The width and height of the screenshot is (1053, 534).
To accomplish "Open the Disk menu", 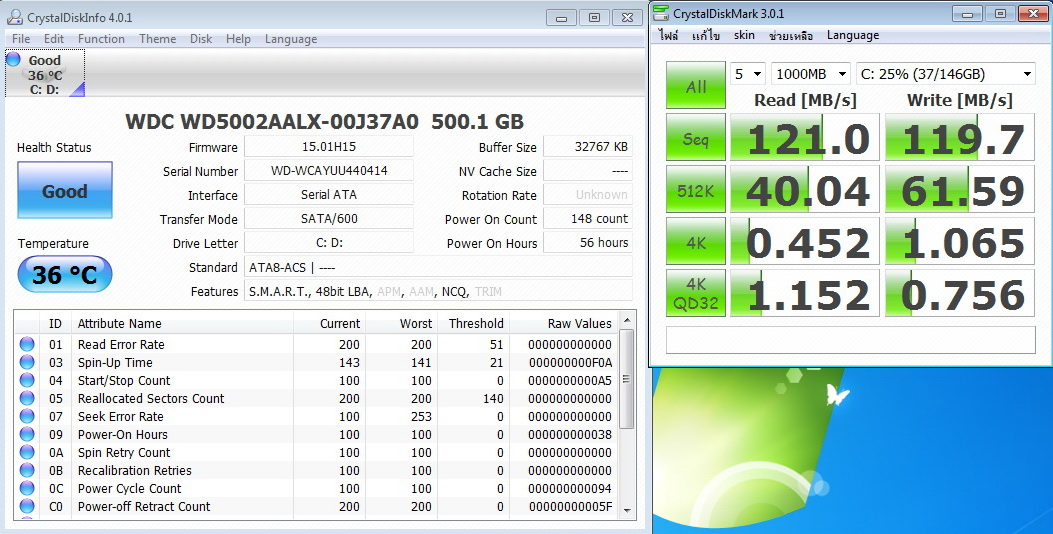I will 201,39.
